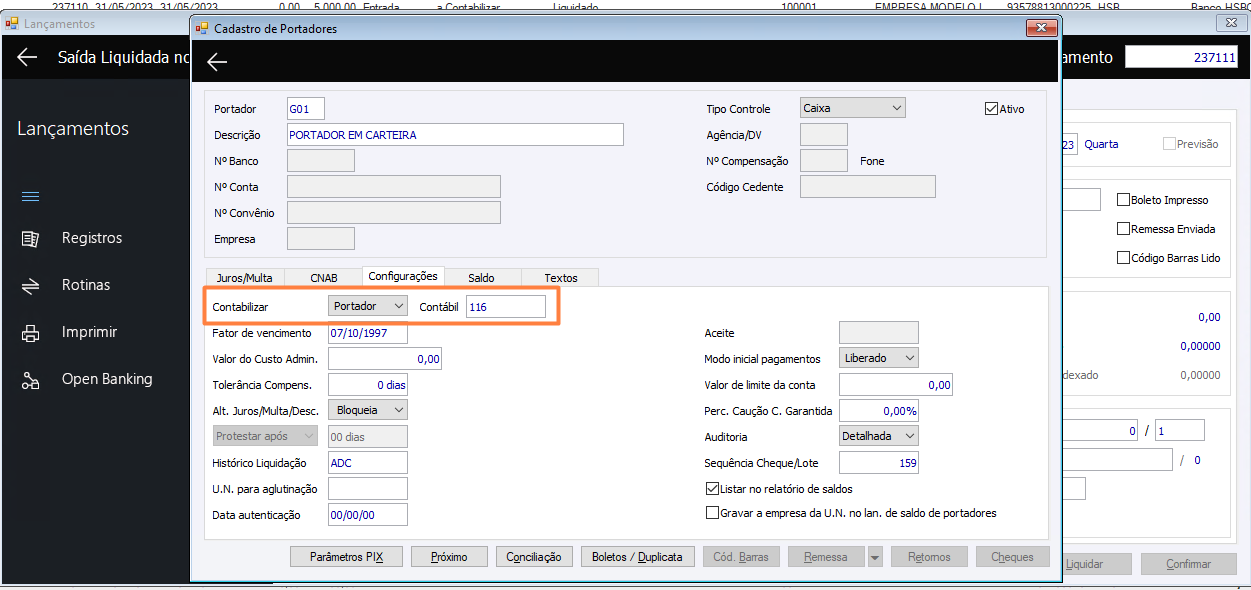This screenshot has height=590, width=1251.
Task: Click the Sequência Cheque/Lote field 159
Action: [x=879, y=462]
